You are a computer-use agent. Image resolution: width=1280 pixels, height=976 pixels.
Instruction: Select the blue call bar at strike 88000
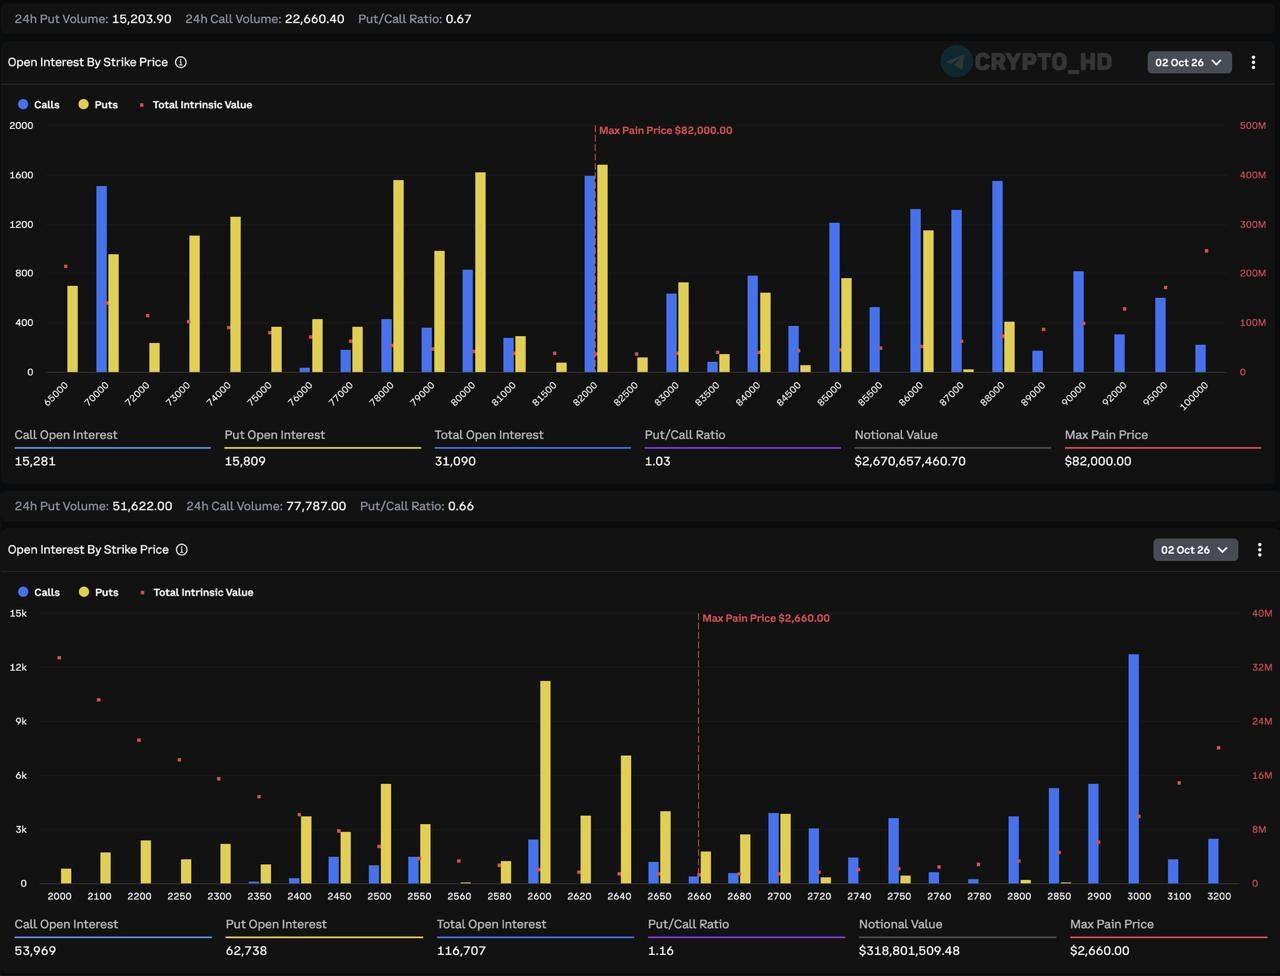pos(997,276)
